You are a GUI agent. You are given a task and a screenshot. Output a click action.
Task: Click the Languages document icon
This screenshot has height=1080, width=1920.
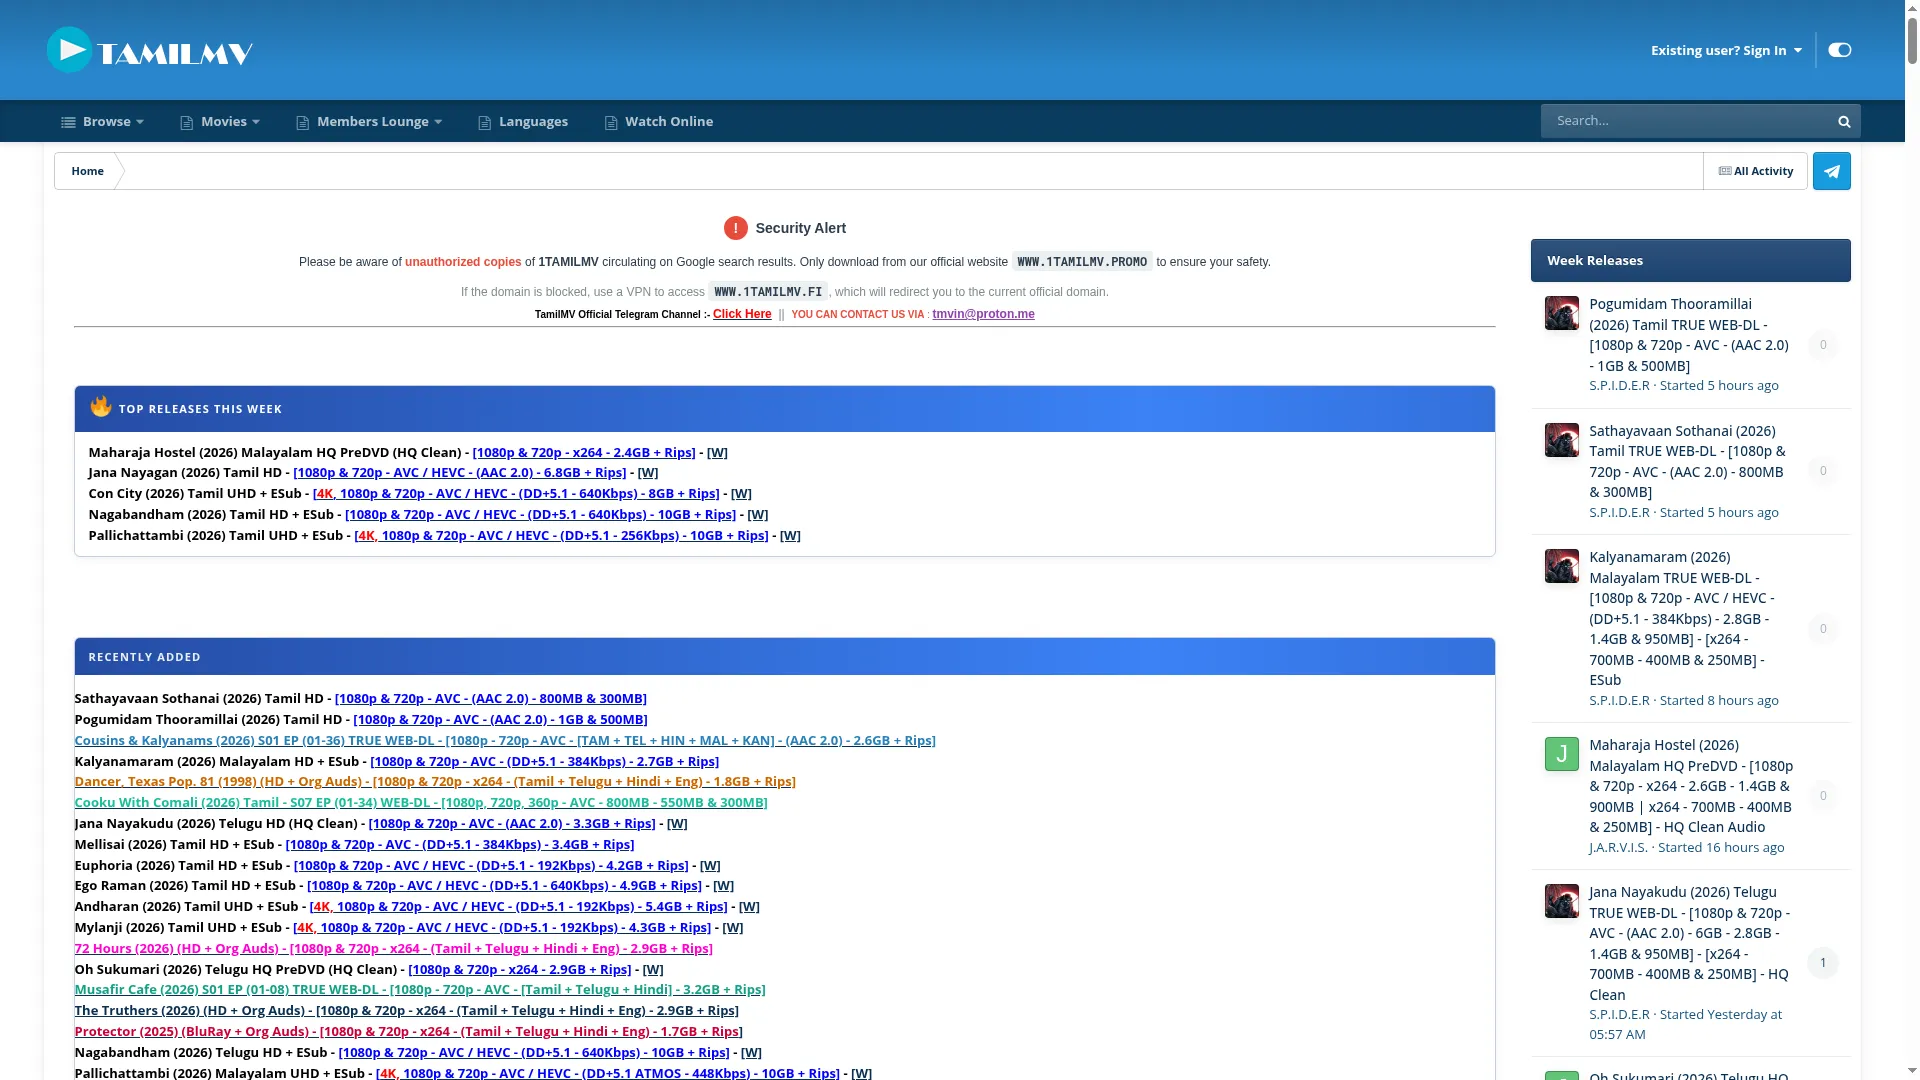(485, 122)
